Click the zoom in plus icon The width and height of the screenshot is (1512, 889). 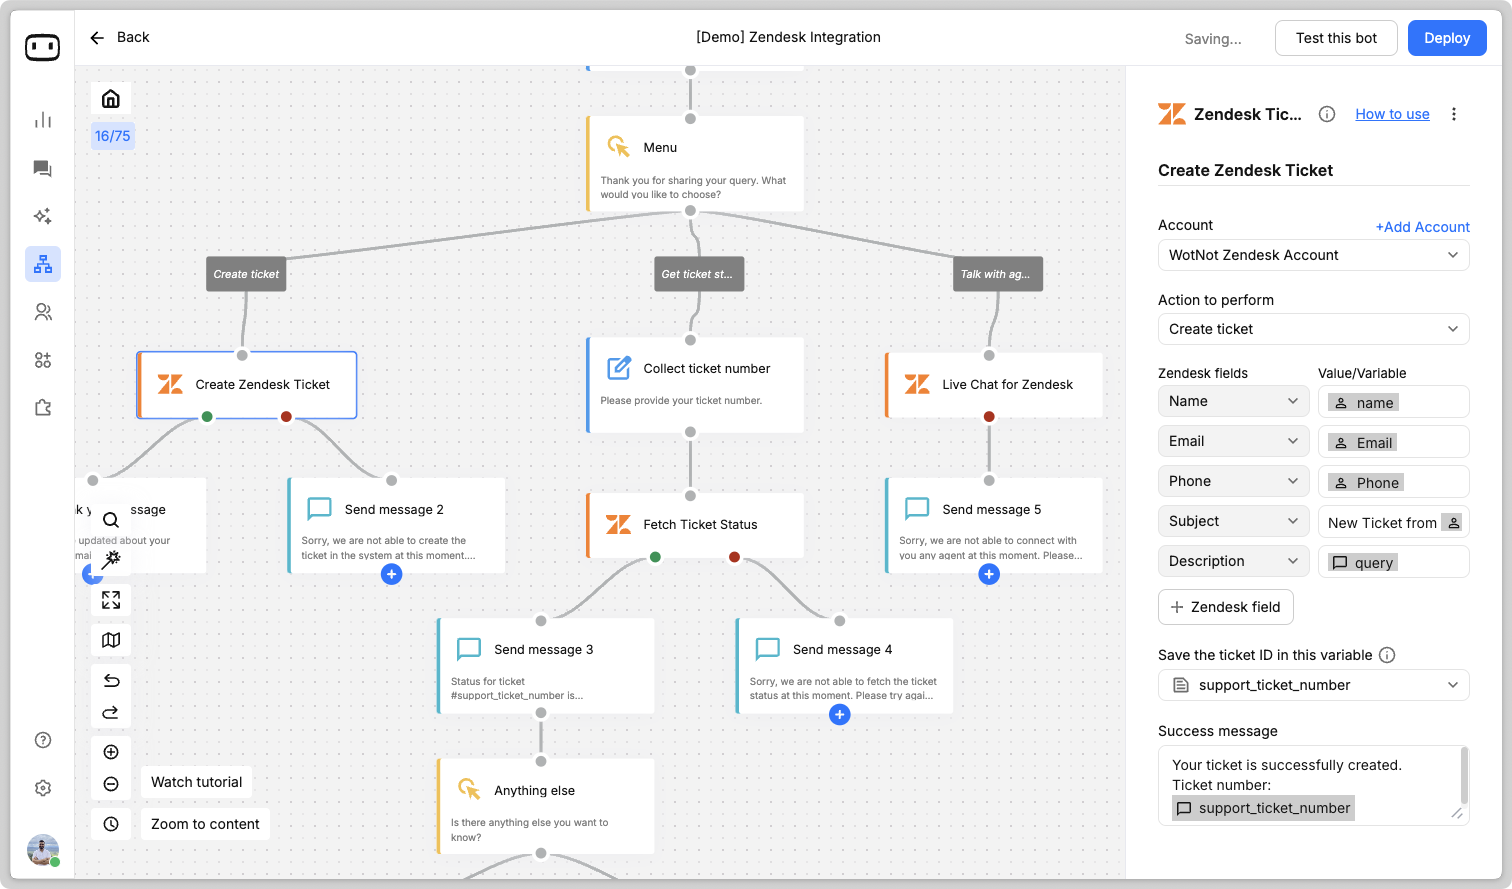point(111,752)
